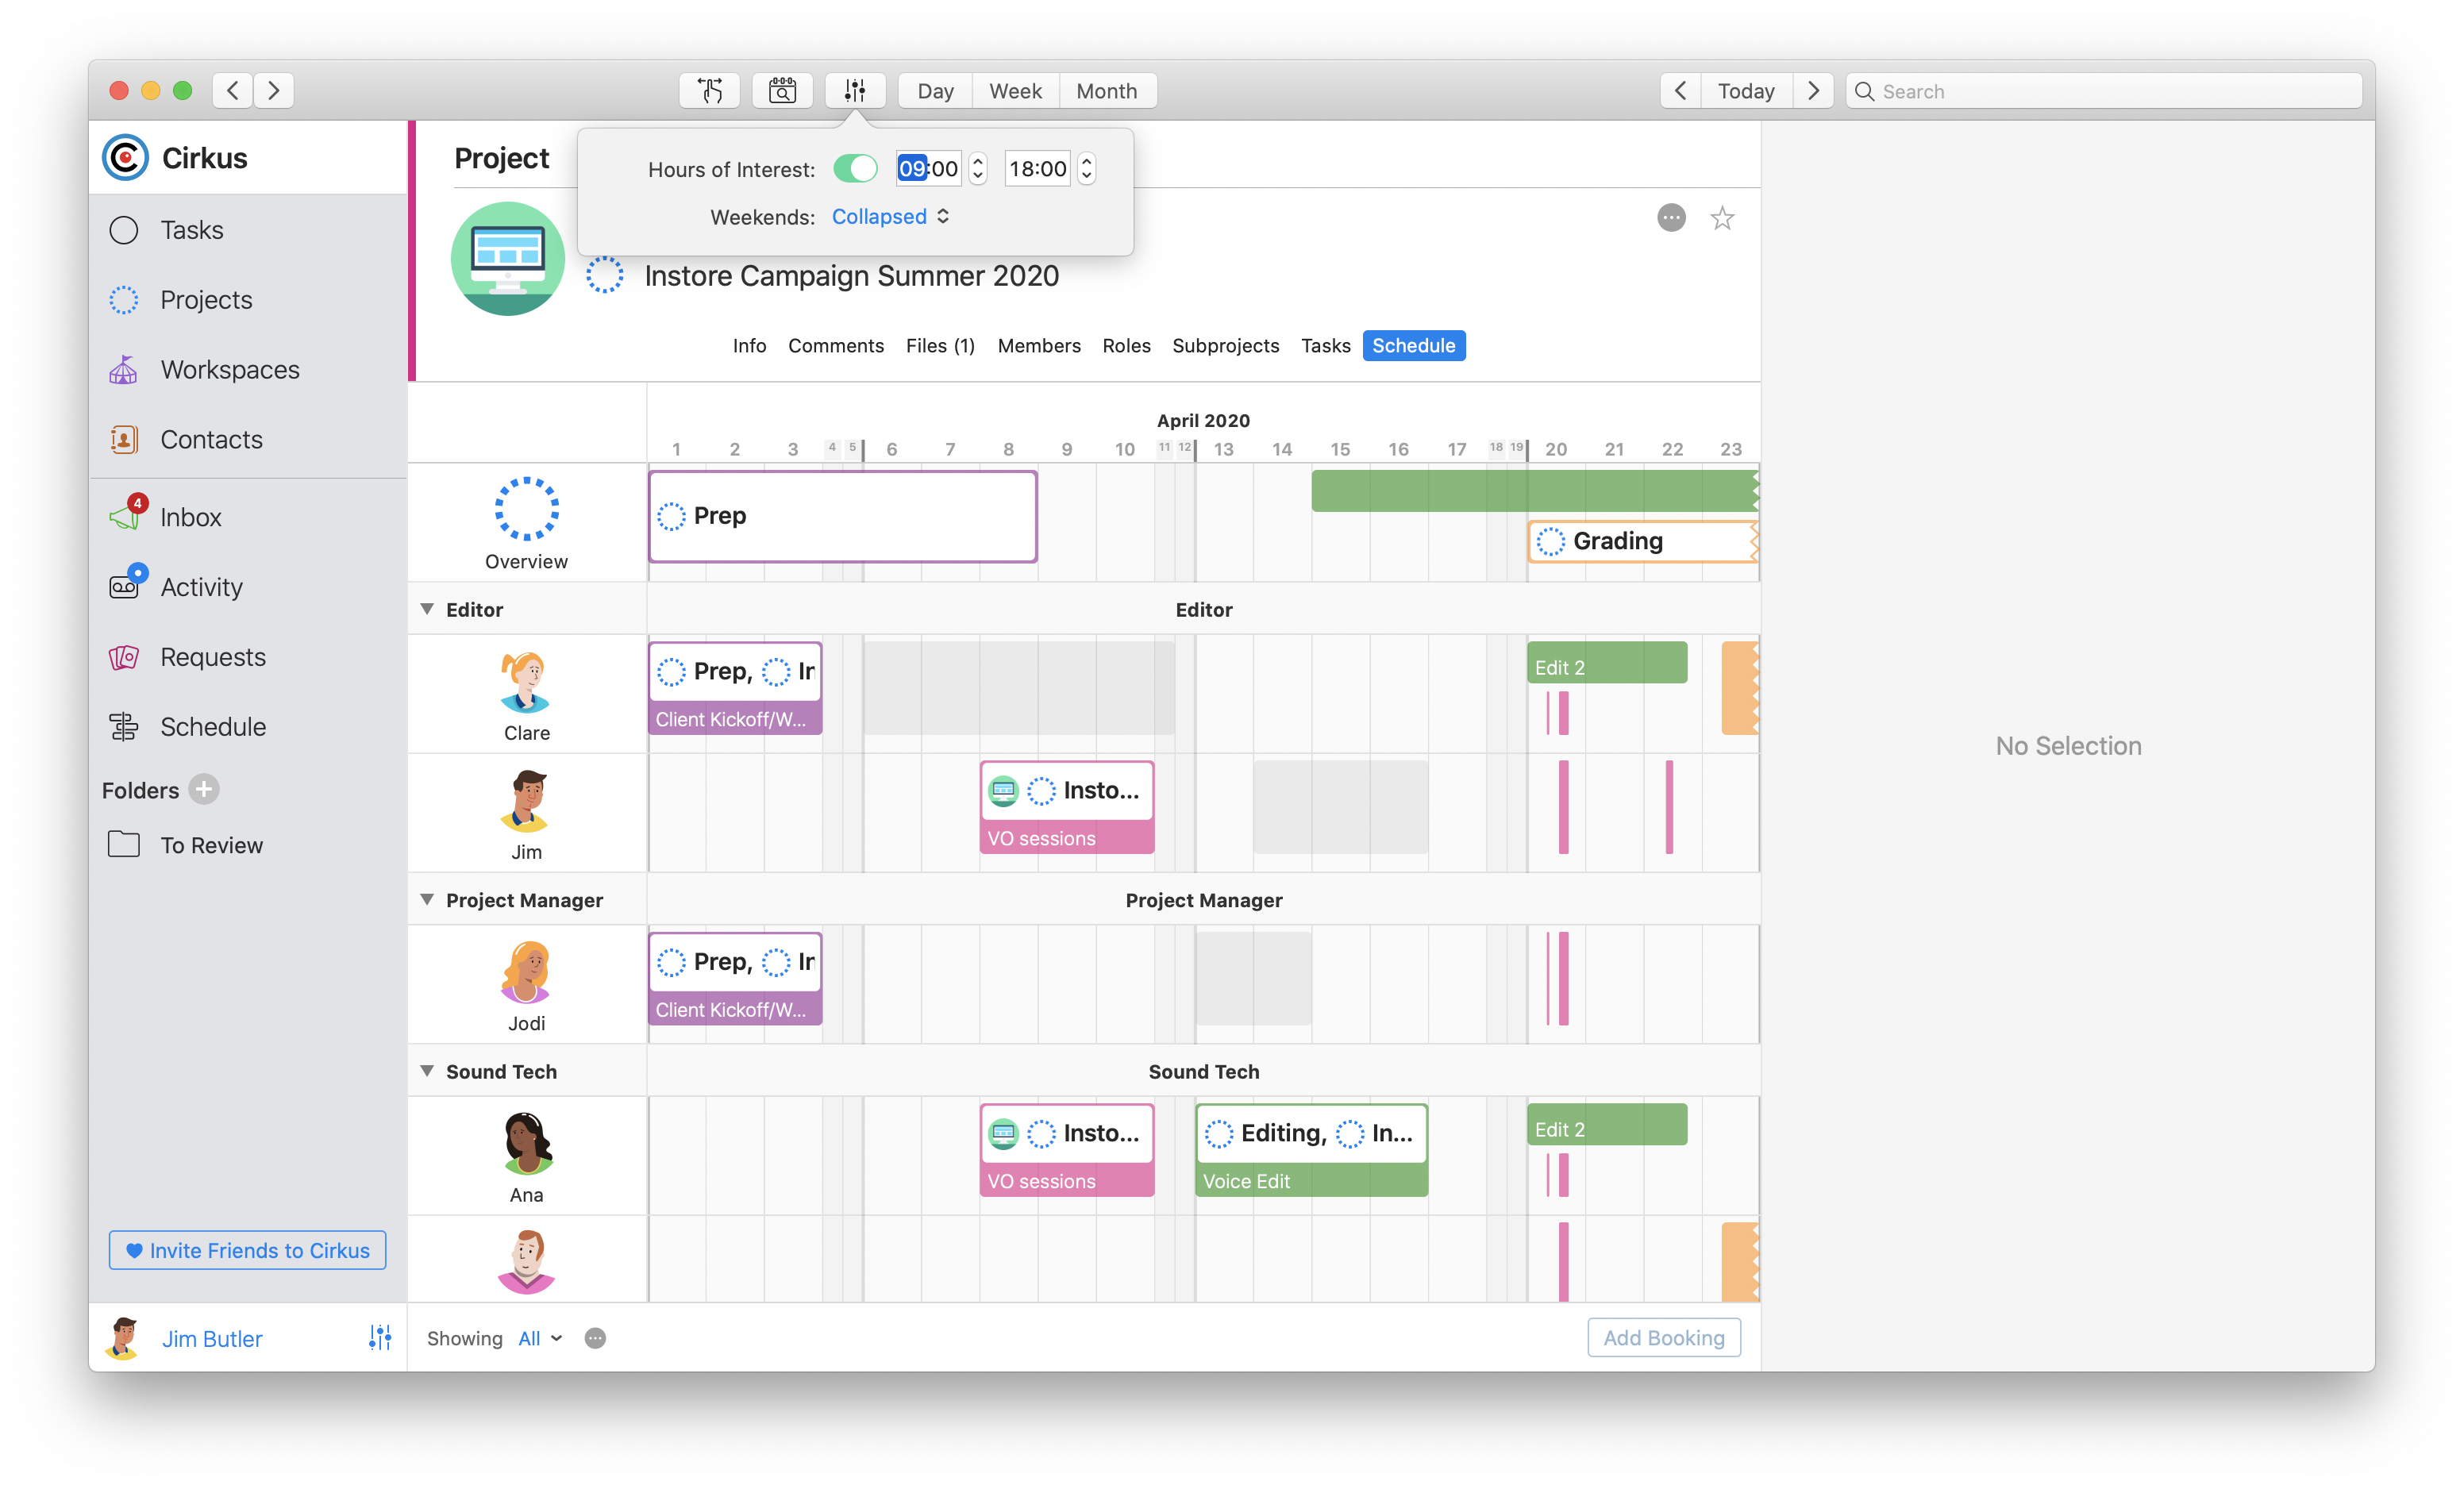Toggle Hours of Interest switch off
2464x1489 pixels.
pos(855,169)
